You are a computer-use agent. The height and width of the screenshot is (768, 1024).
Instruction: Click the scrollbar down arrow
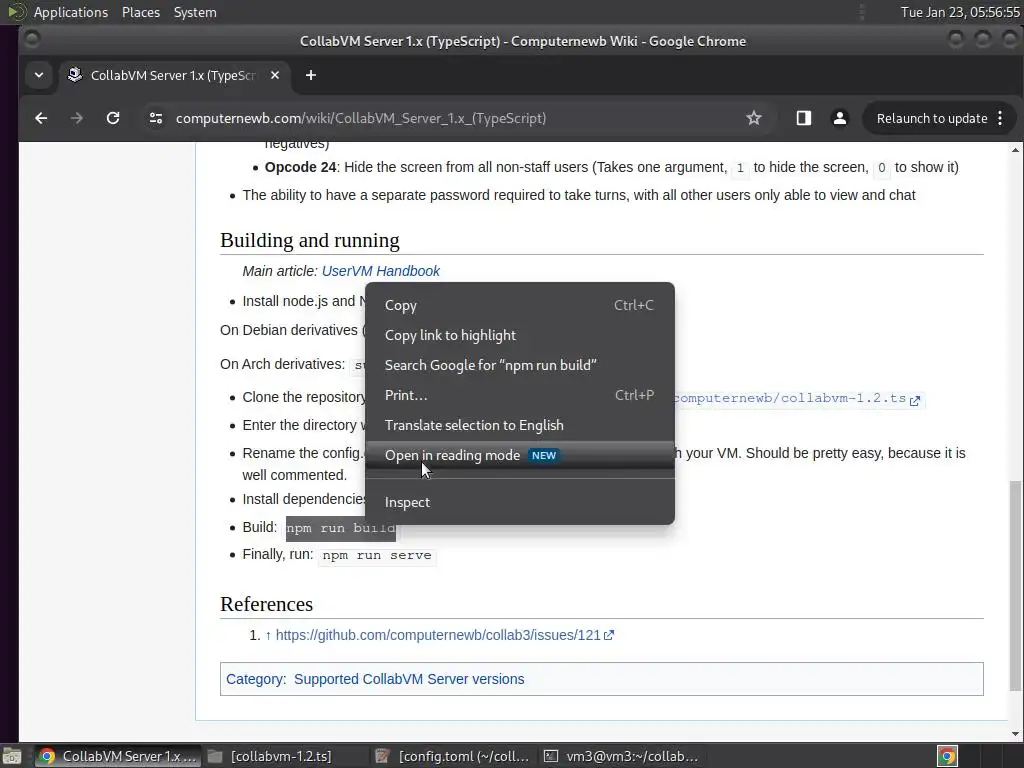(x=1014, y=734)
